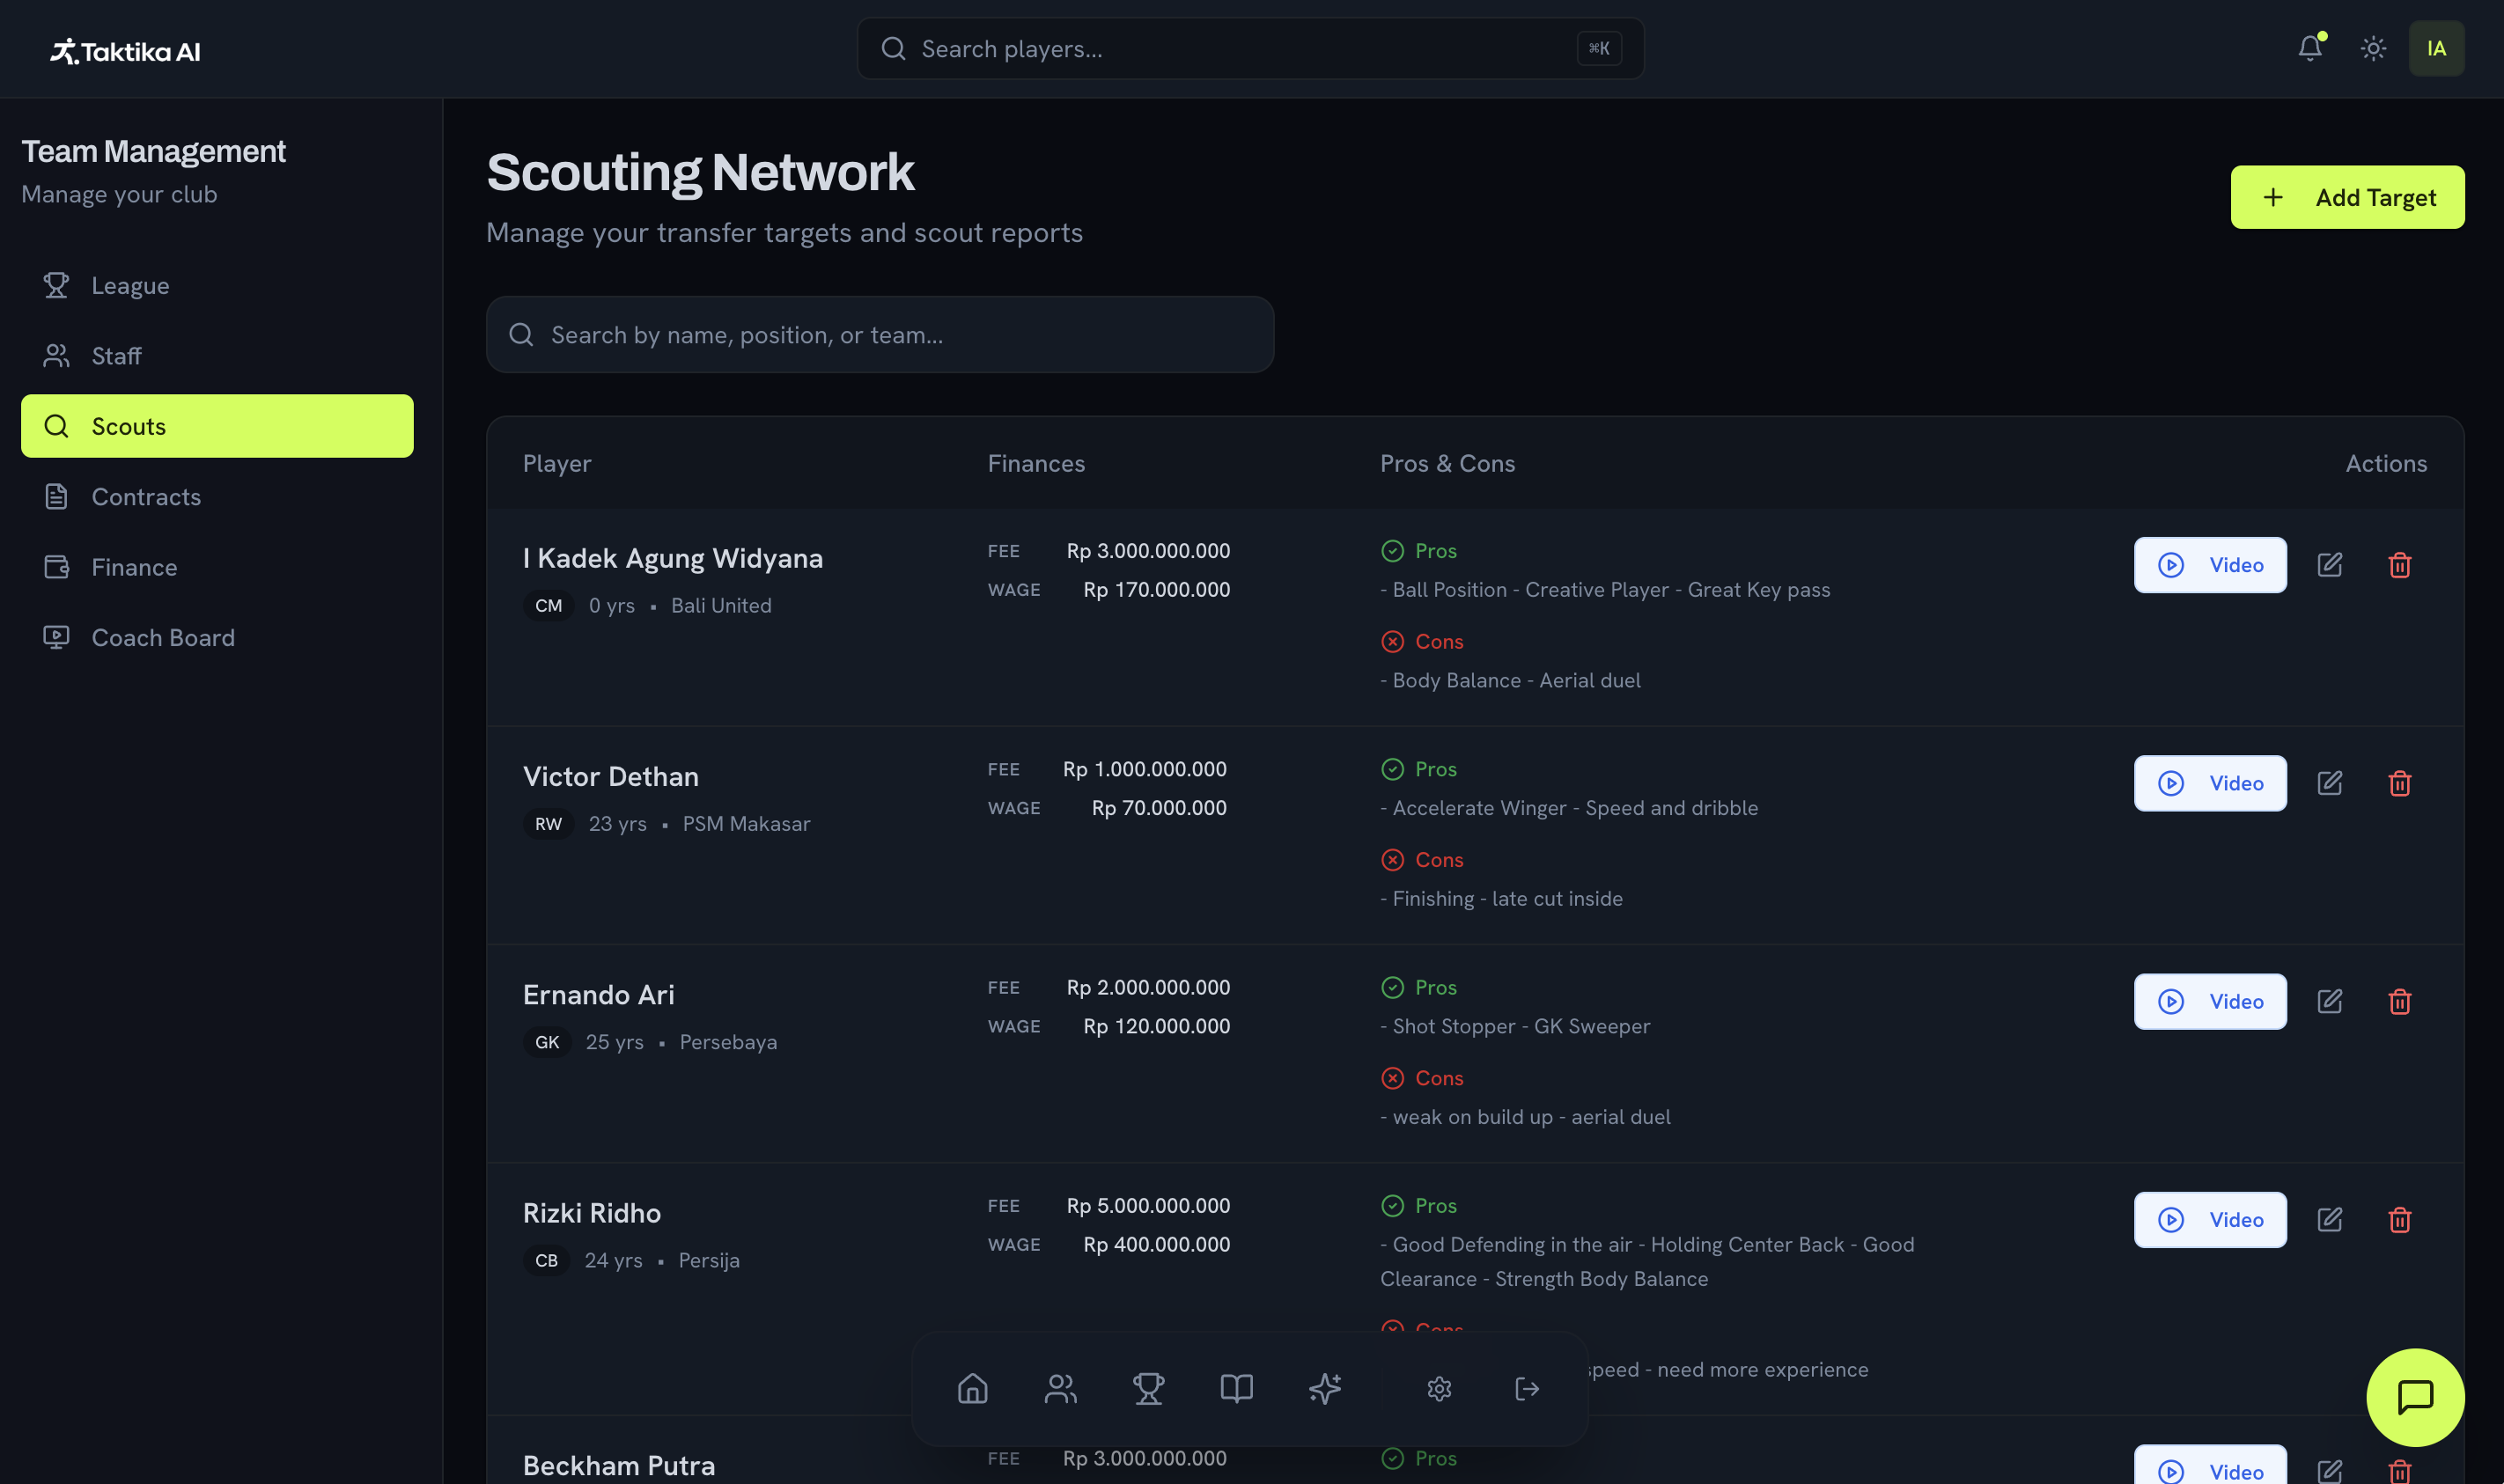Image resolution: width=2504 pixels, height=1484 pixels.
Task: Select Scouts in the sidebar
Action: click(217, 426)
